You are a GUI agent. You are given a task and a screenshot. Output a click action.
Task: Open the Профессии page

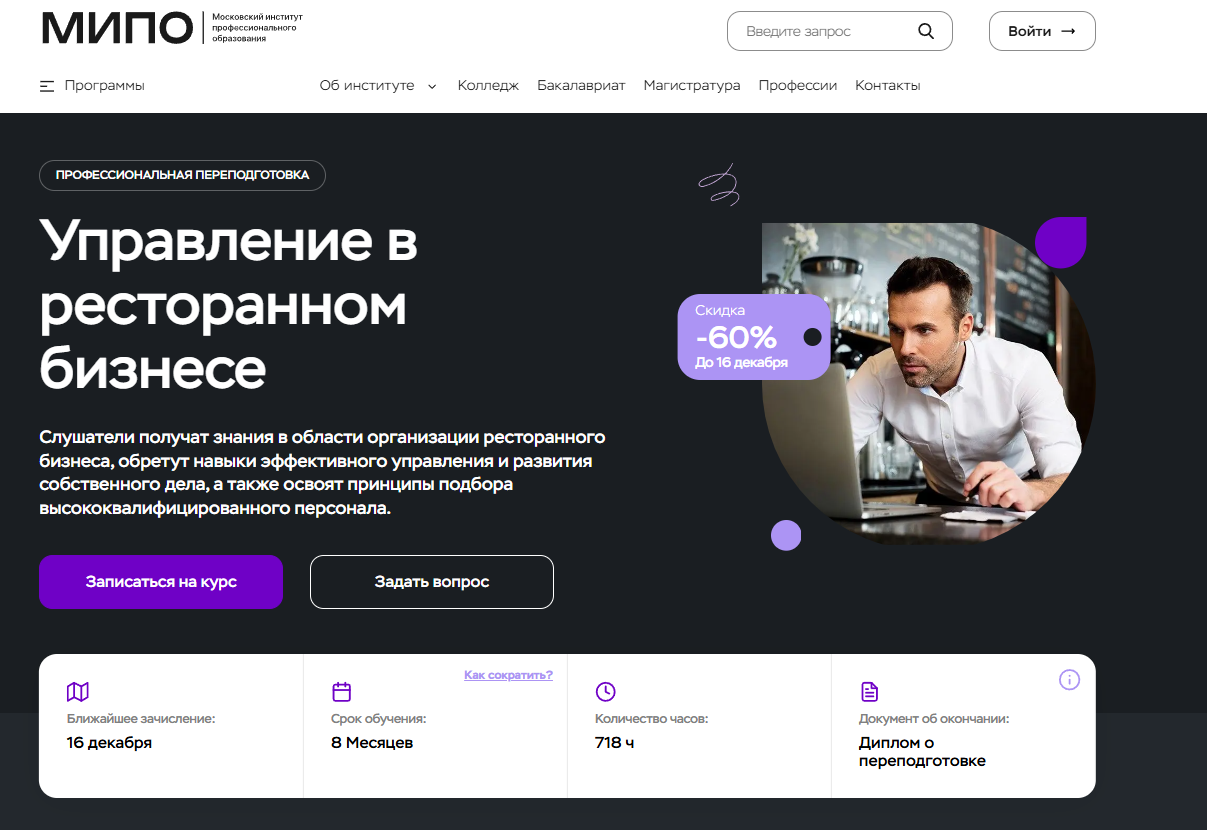tap(798, 86)
